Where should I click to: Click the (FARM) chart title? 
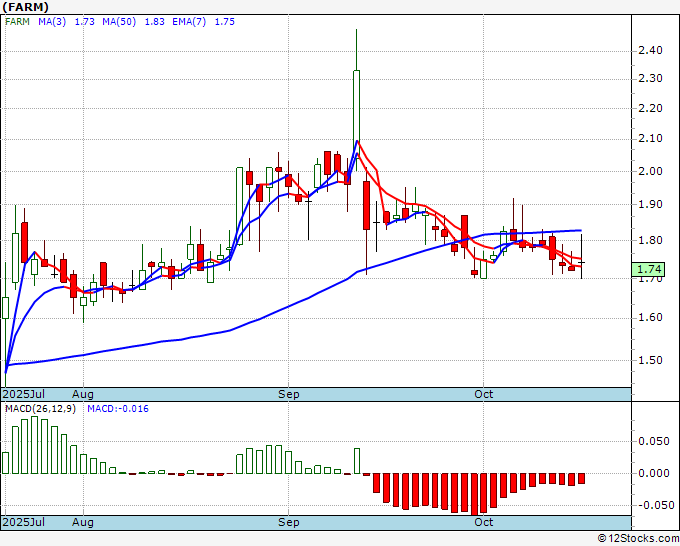pyautogui.click(x=26, y=7)
